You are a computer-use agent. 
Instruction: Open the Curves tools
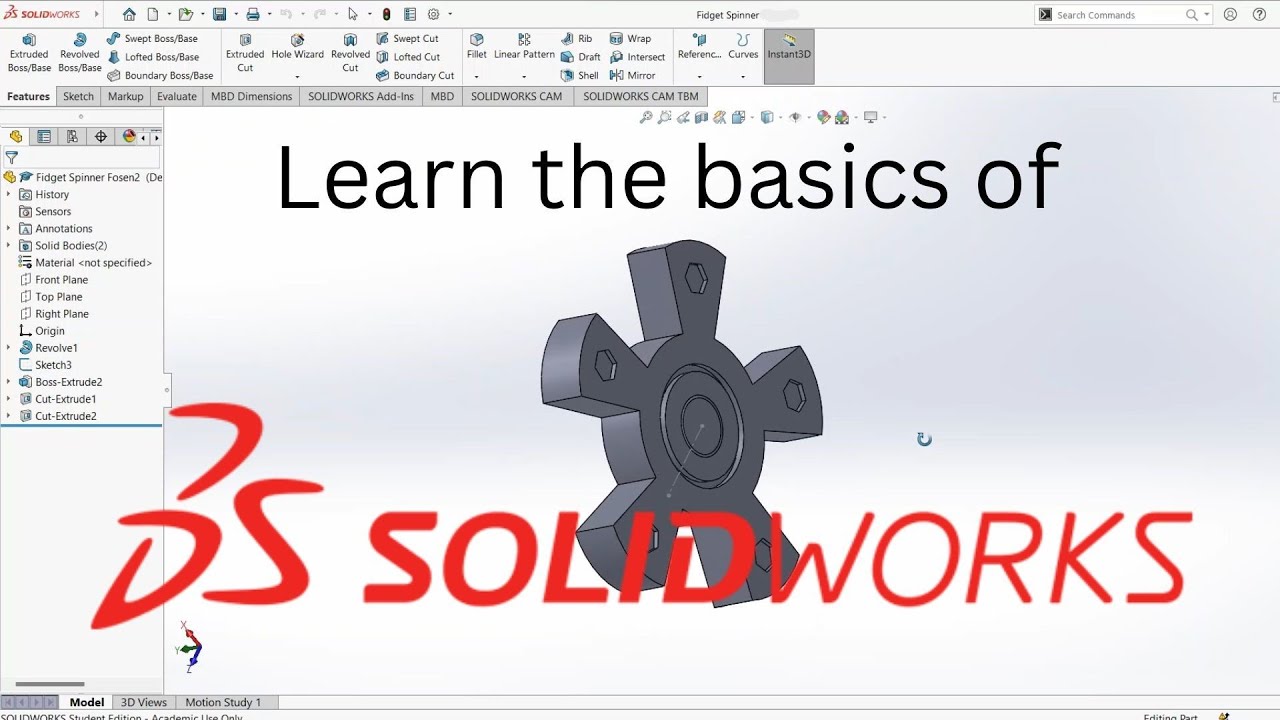coord(743,47)
